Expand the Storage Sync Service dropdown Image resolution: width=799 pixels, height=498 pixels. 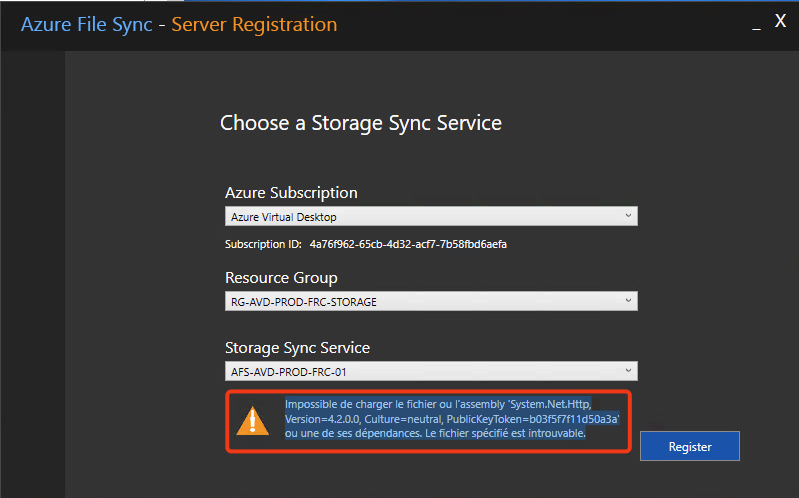tap(431, 371)
